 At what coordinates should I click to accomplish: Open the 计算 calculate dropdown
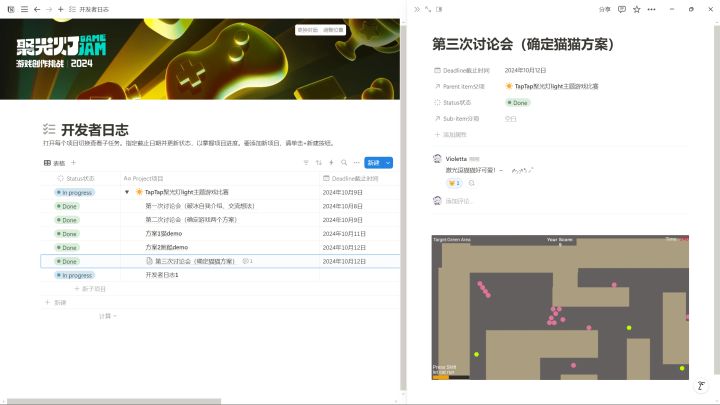(x=107, y=316)
